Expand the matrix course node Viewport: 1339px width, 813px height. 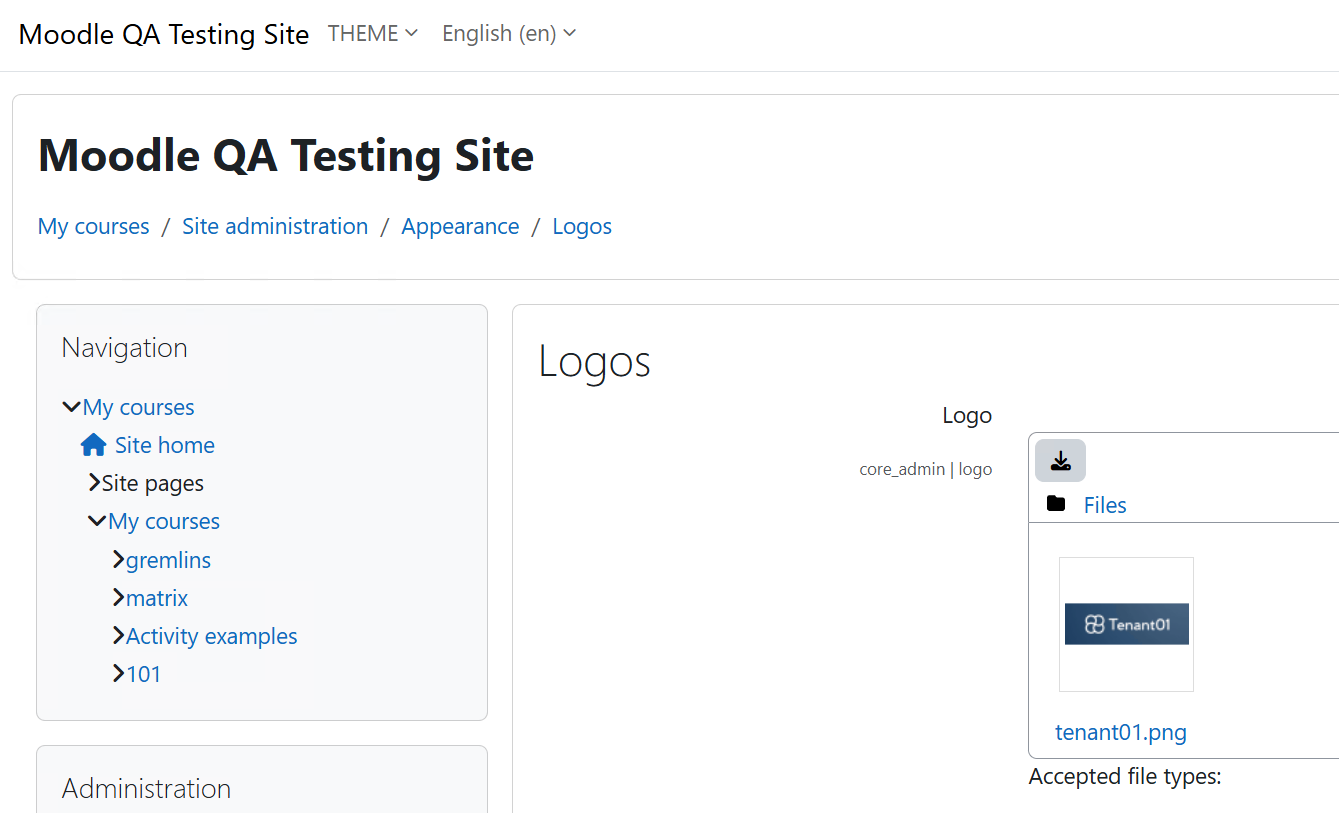119,597
